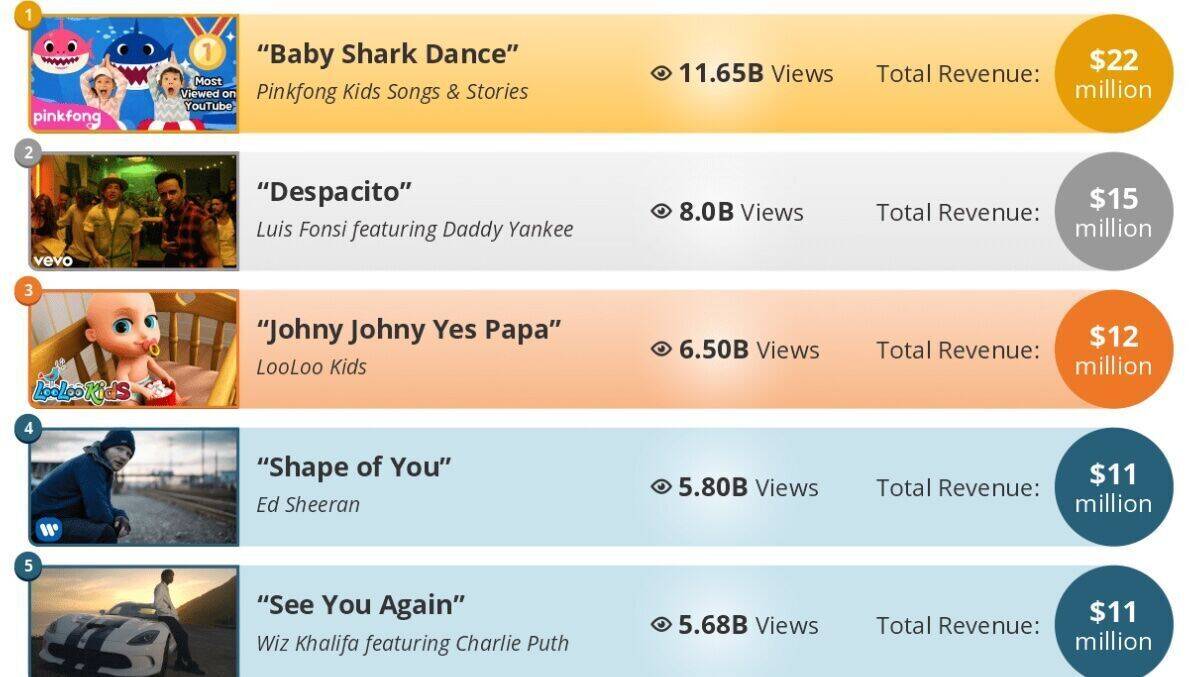Viewport: 1200px width, 677px height.
Task: Click the eye icon beside 5.68B Views
Action: [x=660, y=625]
